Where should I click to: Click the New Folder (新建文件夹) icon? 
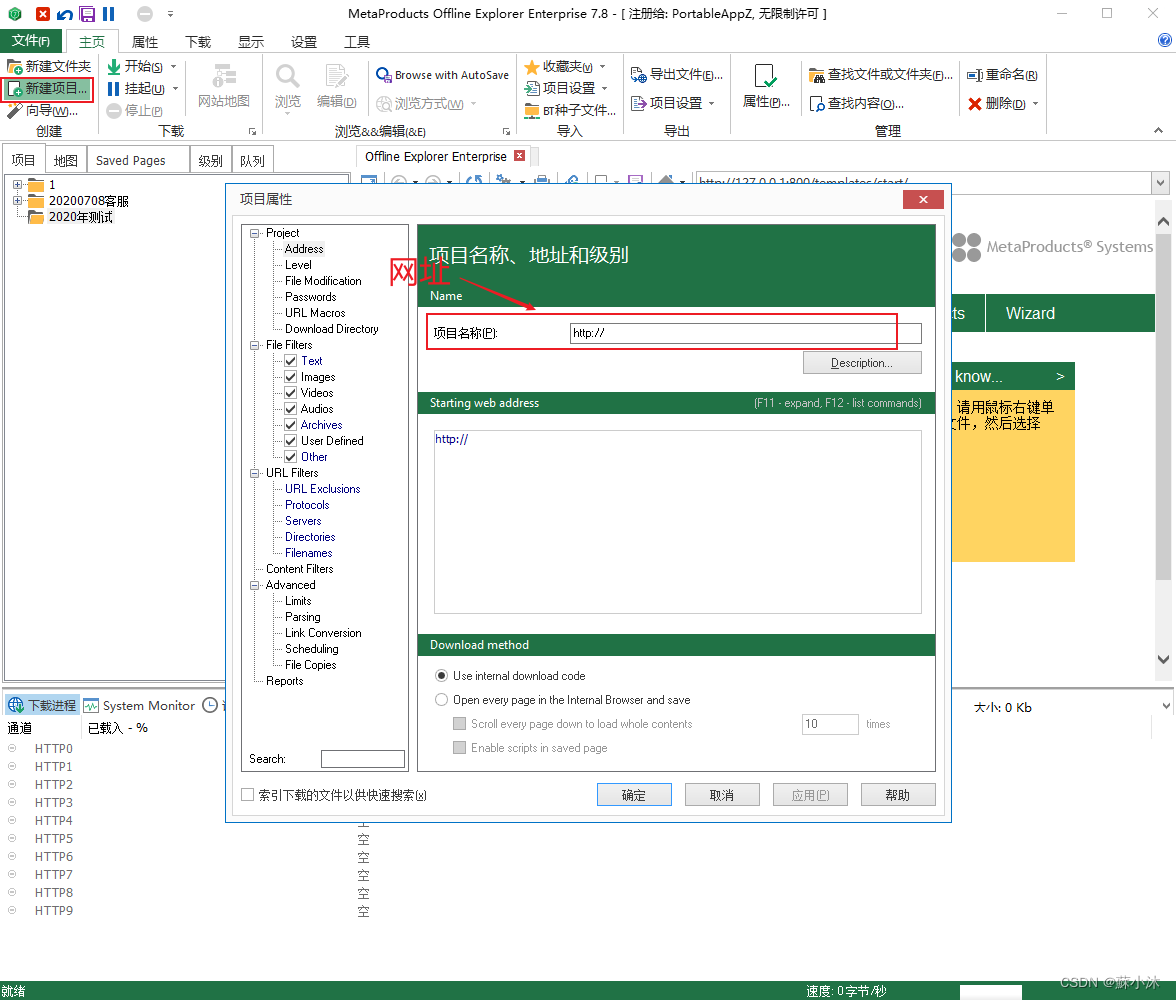click(14, 67)
